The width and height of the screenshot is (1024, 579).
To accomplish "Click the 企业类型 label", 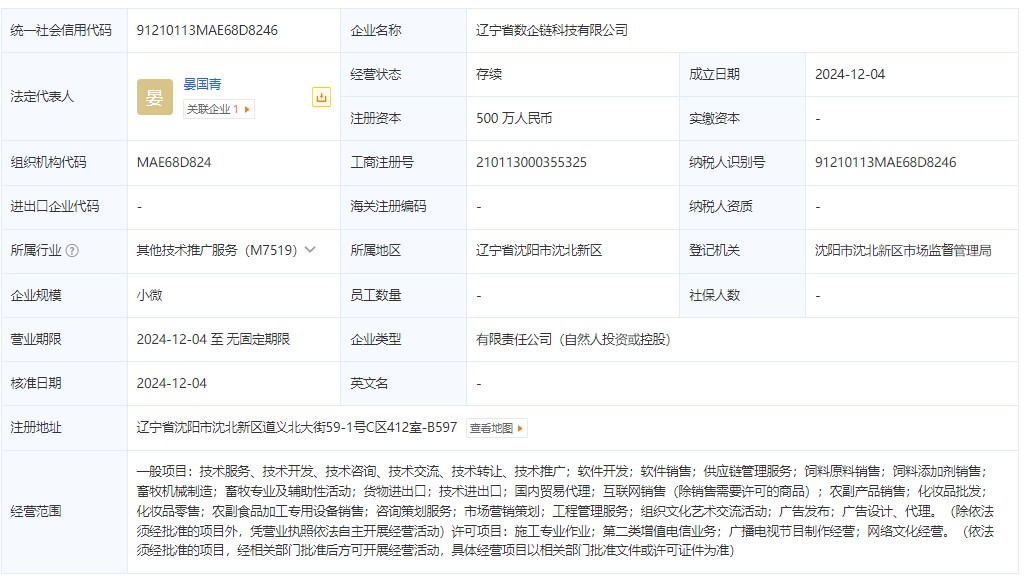I will click(x=376, y=339).
